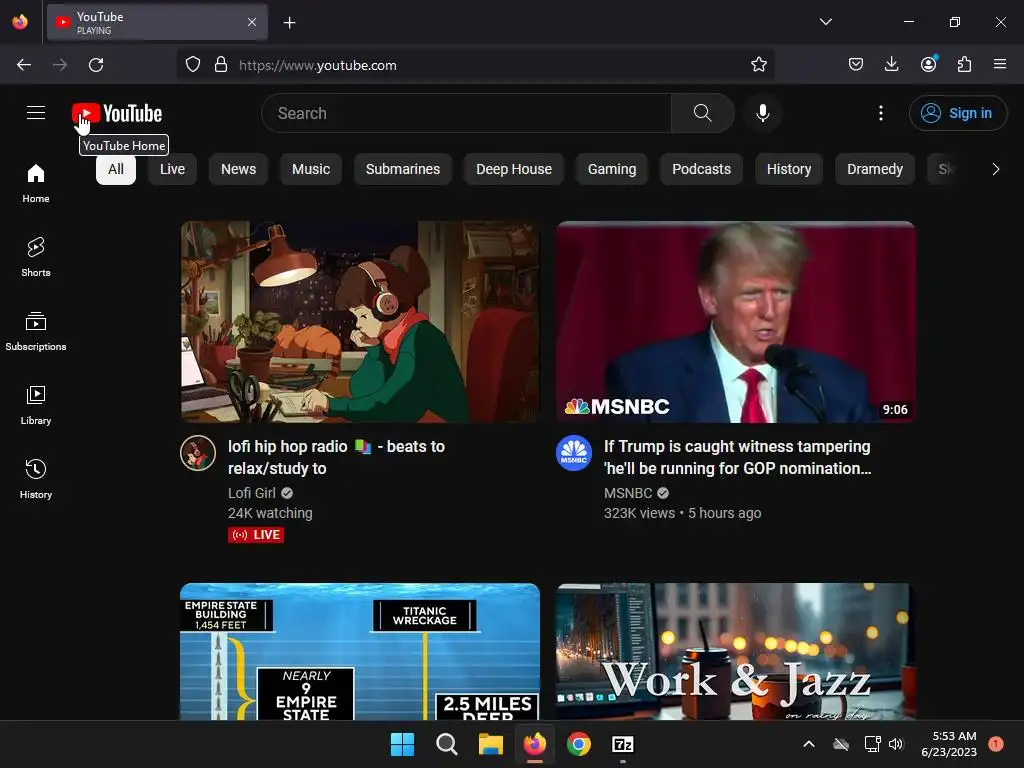This screenshot has height=768, width=1024.
Task: Open Library in the sidebar
Action: pos(36,405)
